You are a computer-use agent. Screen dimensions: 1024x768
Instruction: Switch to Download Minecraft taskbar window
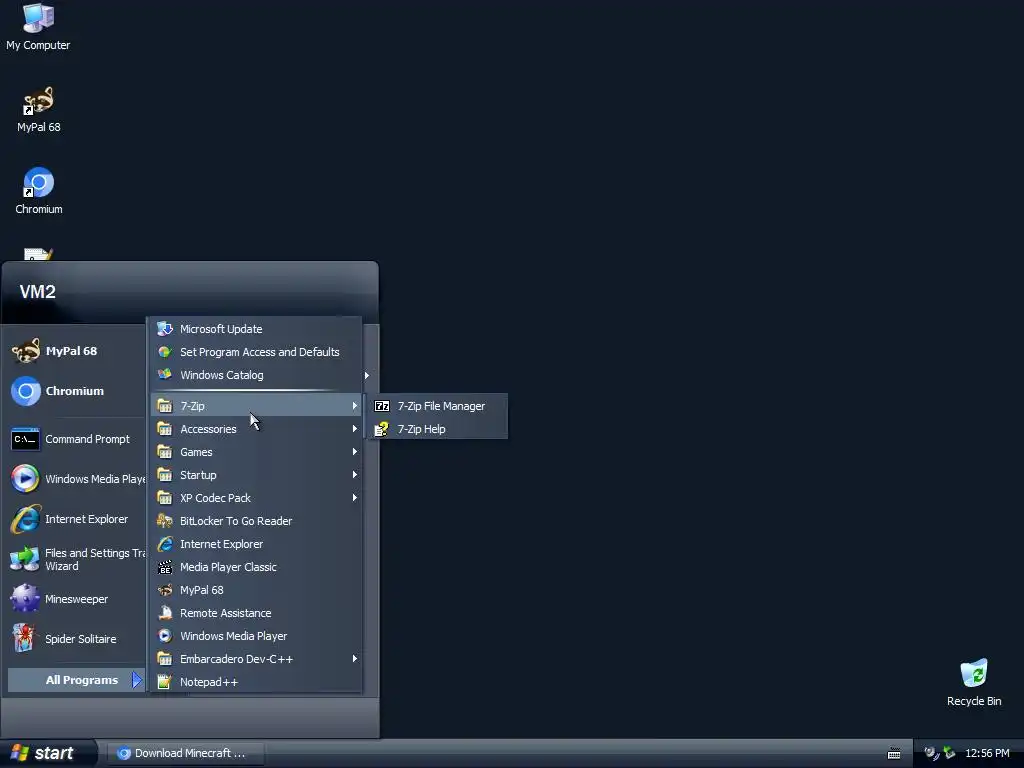click(185, 753)
